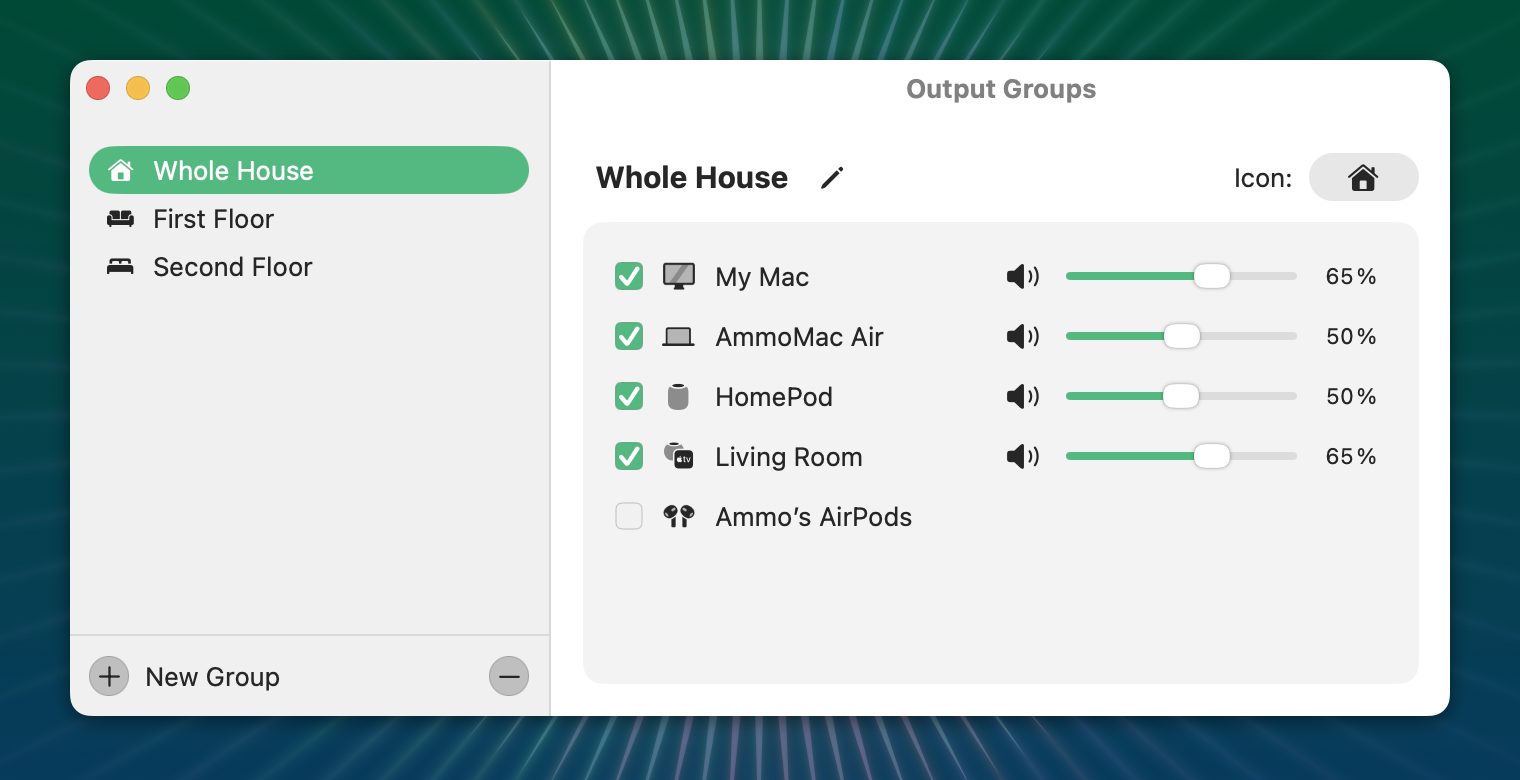Click the minus icon to remove group
The height and width of the screenshot is (780, 1520).
pos(509,677)
